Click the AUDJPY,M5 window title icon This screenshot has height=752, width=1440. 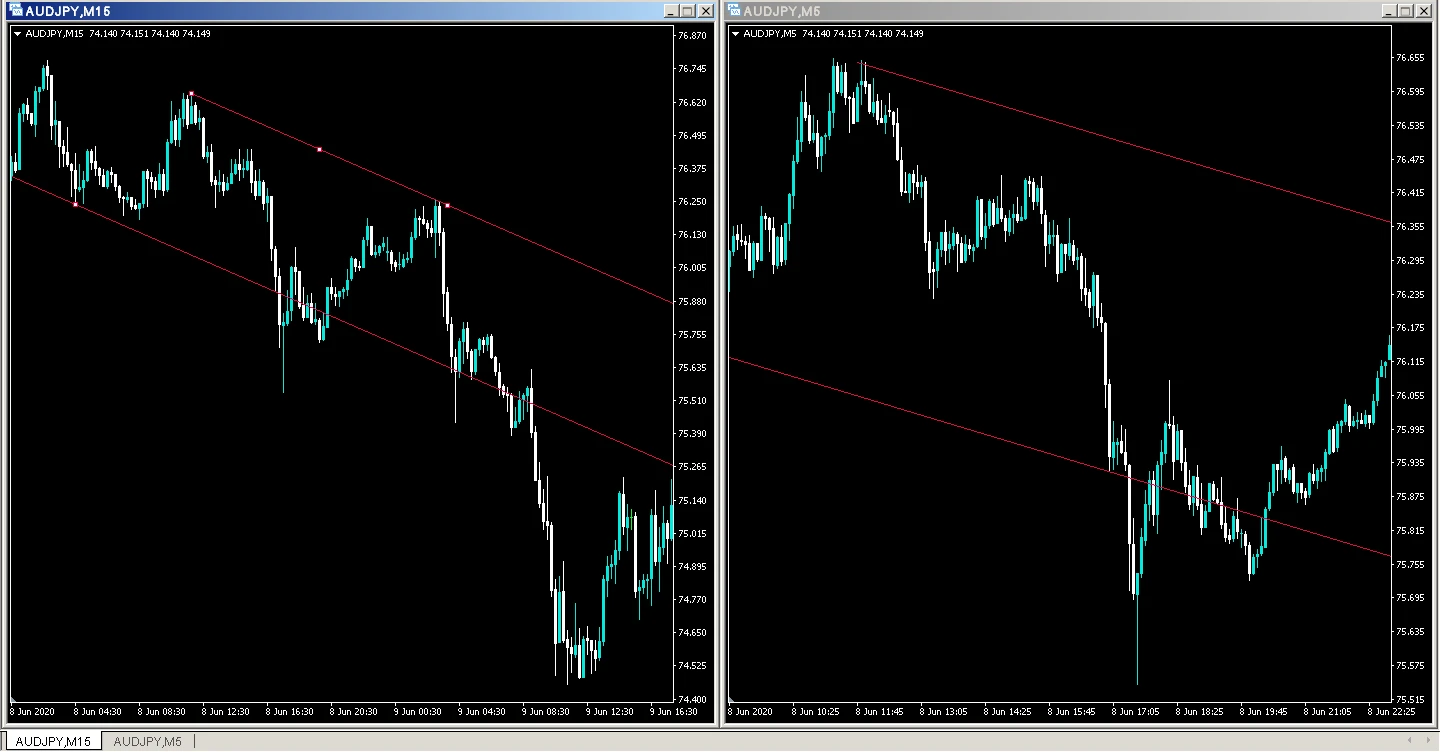click(734, 11)
